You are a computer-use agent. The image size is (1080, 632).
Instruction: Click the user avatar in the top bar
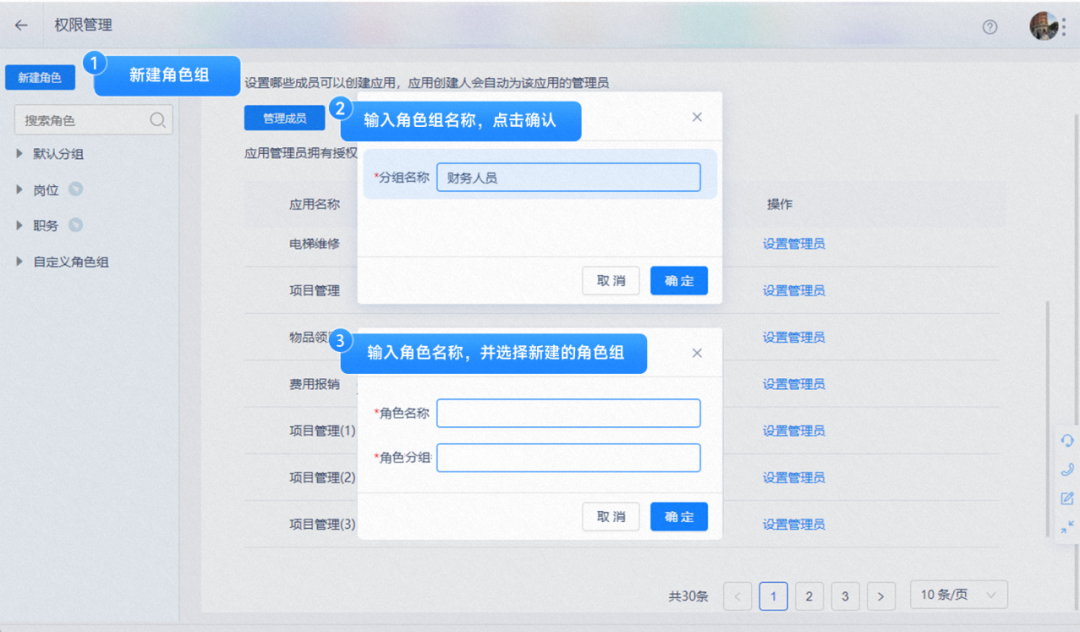[x=1044, y=25]
